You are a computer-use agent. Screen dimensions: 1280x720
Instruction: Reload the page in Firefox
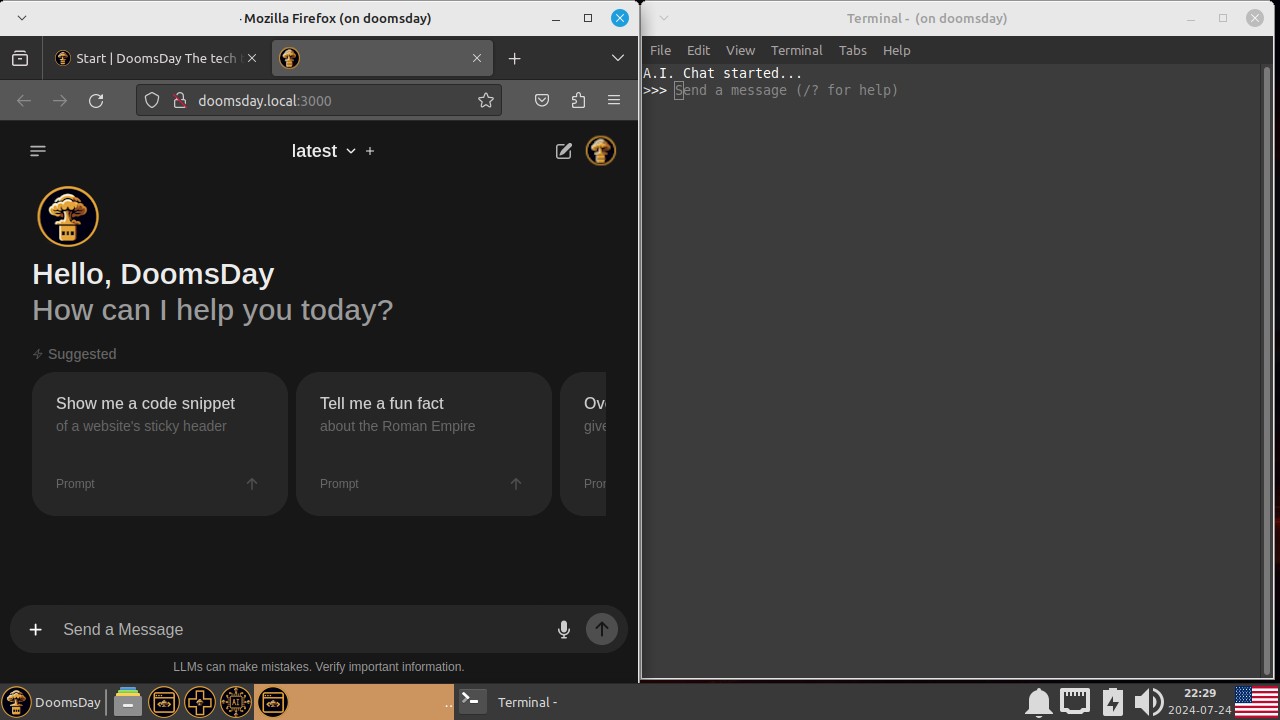coord(96,100)
